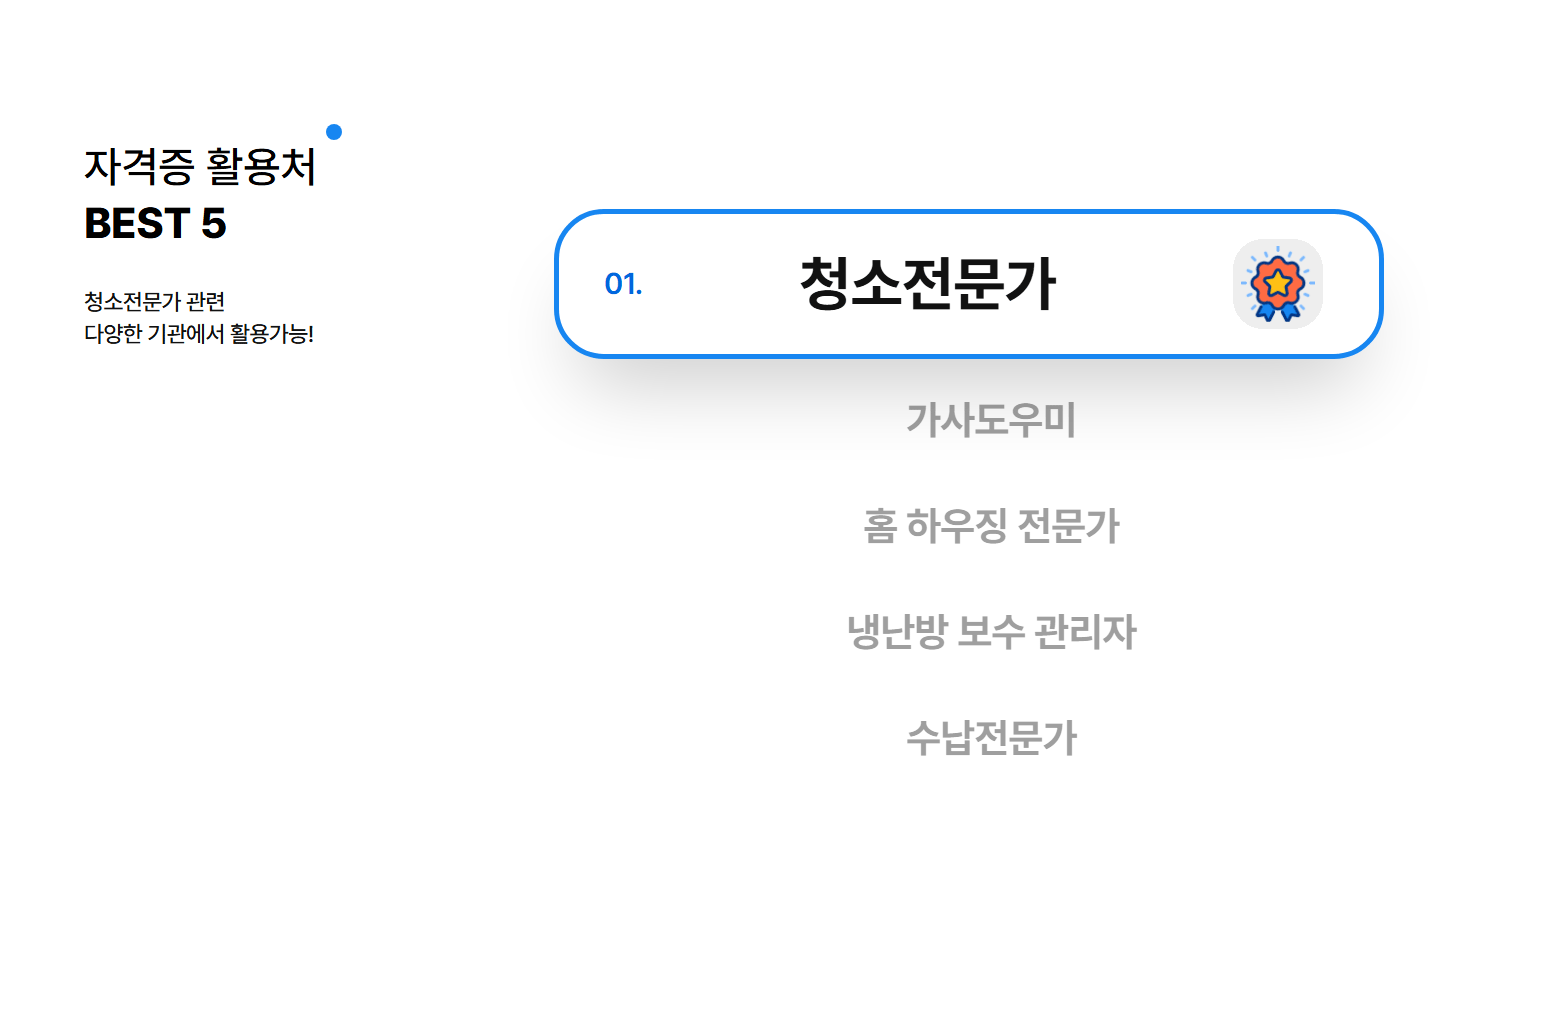Click the 다양한 기관에서 활용가능! text
The height and width of the screenshot is (1031, 1551).
click(199, 333)
